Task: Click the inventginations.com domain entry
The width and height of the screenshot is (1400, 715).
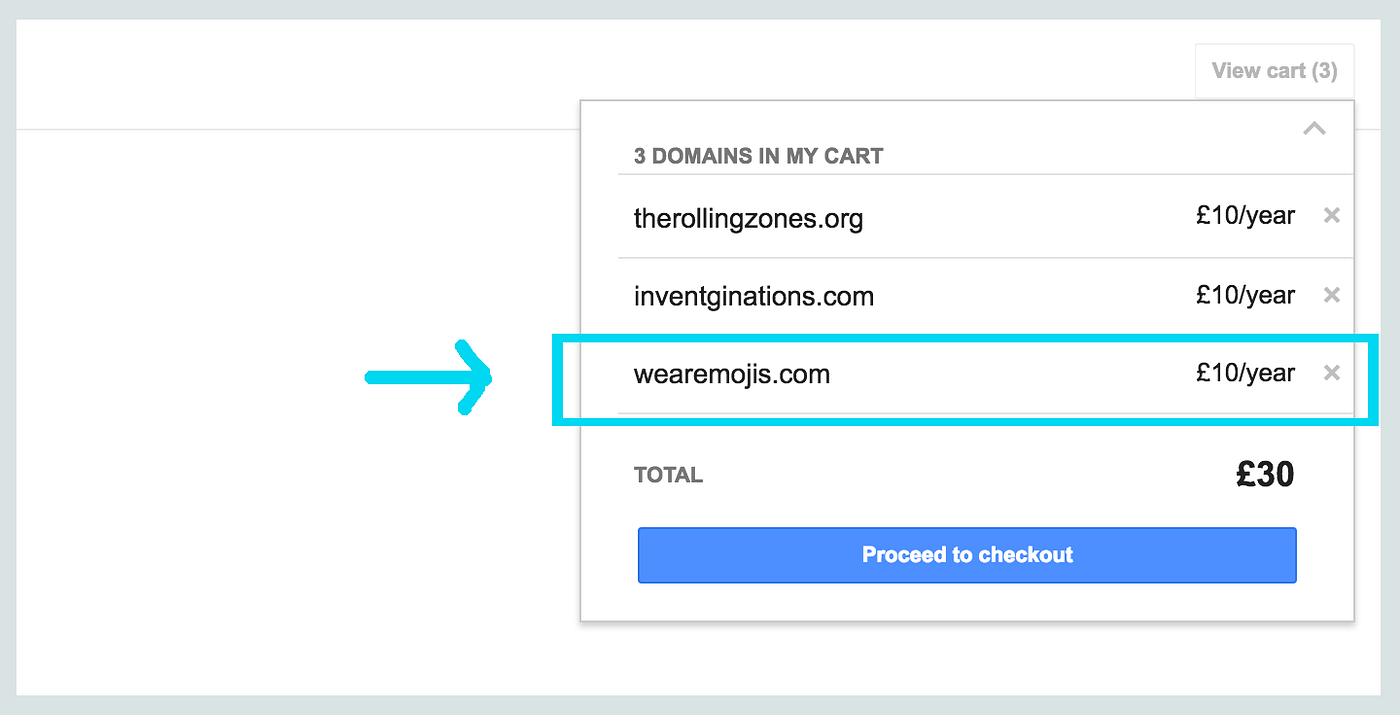Action: (753, 295)
